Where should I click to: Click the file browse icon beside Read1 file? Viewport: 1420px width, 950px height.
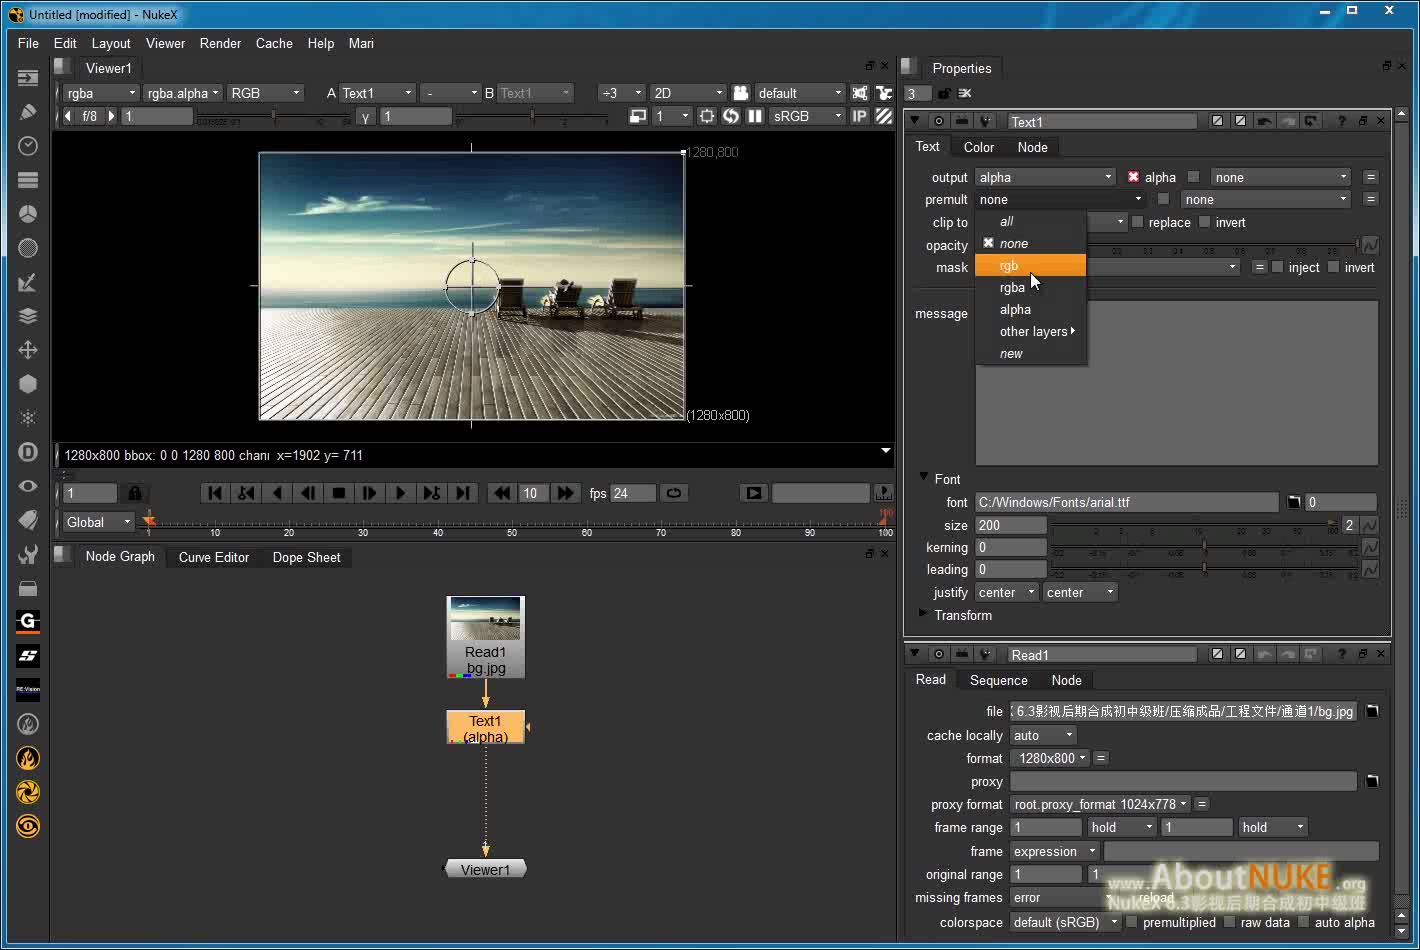click(x=1372, y=711)
